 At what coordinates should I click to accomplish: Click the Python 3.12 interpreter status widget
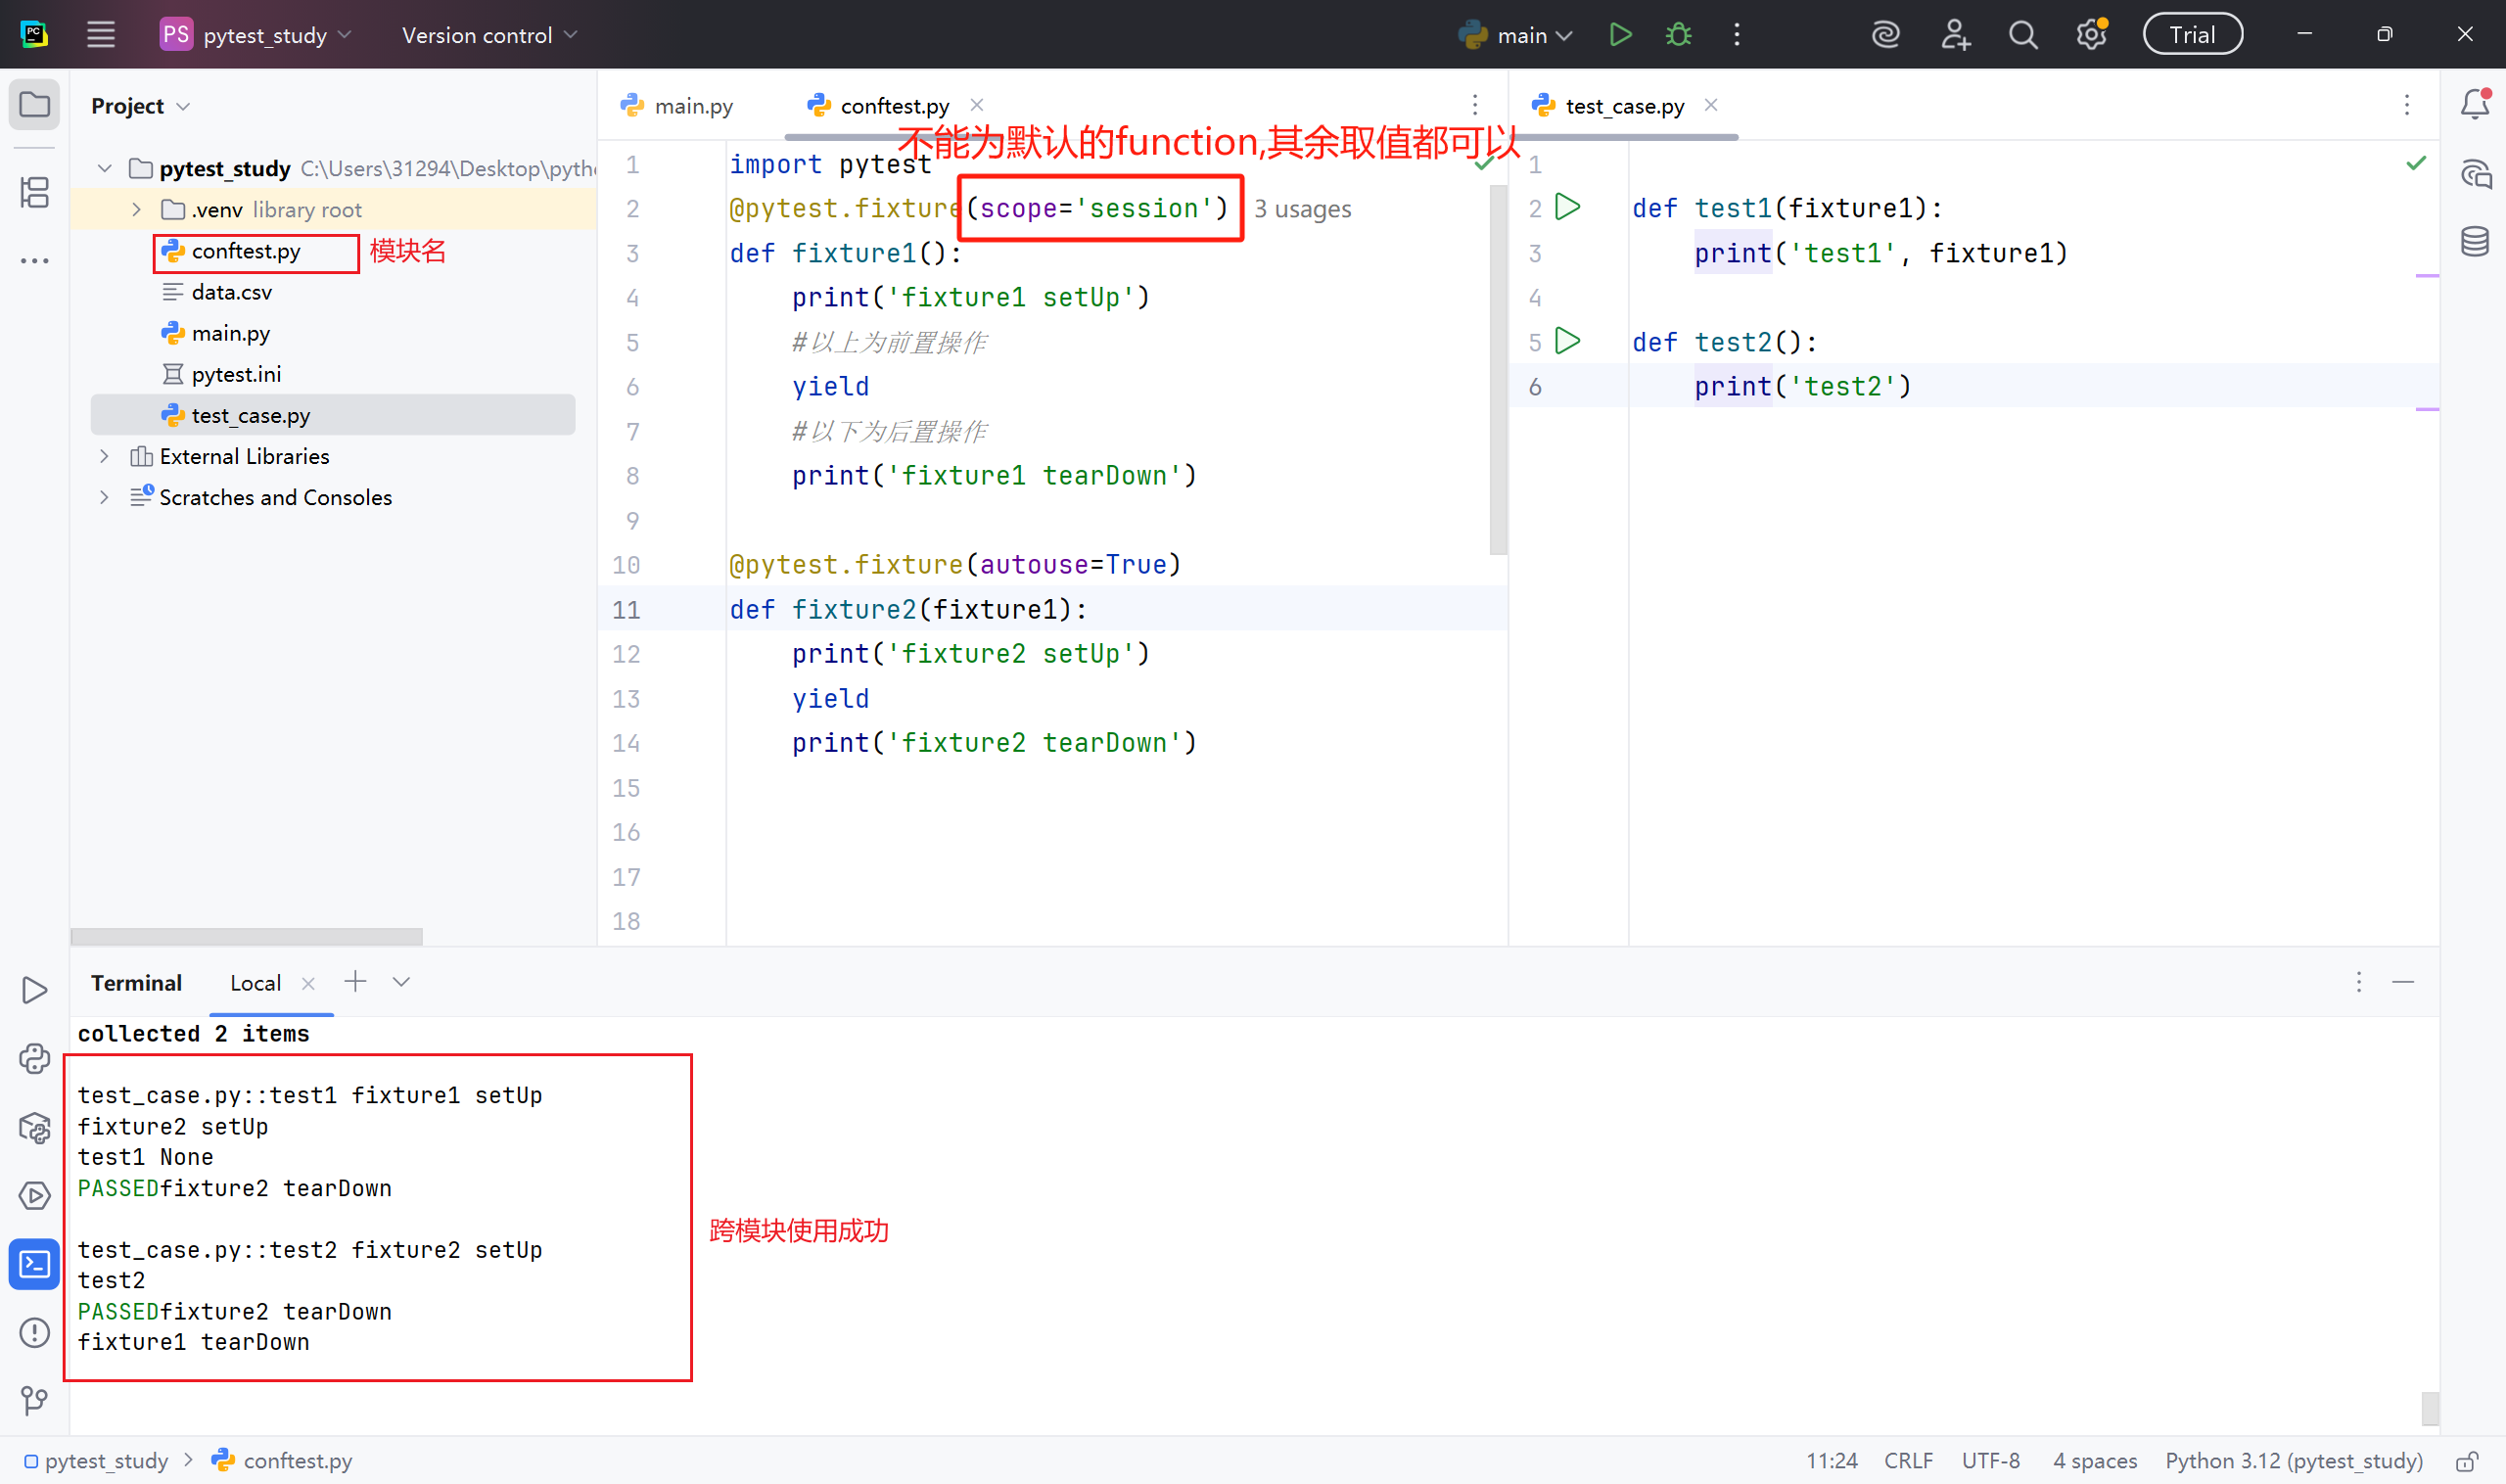2293,1461
